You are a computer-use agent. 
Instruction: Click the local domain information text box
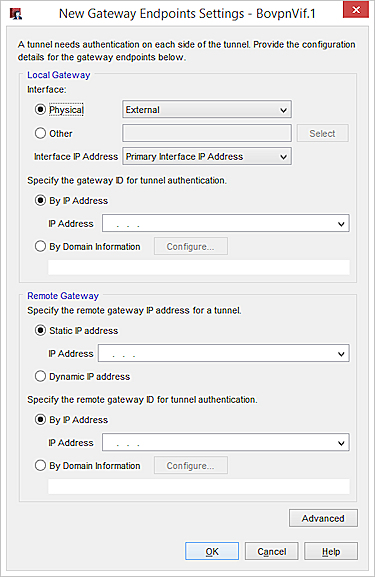coord(199,268)
